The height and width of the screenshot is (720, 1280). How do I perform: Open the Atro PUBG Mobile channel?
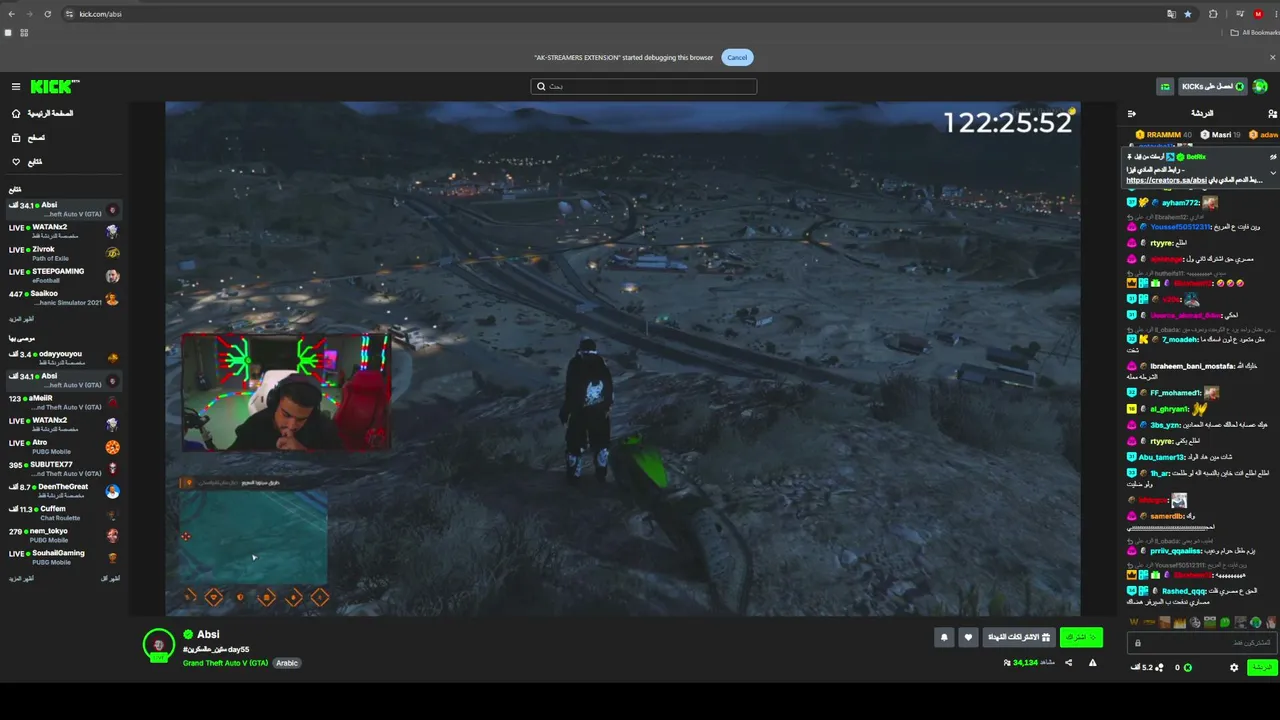point(64,446)
